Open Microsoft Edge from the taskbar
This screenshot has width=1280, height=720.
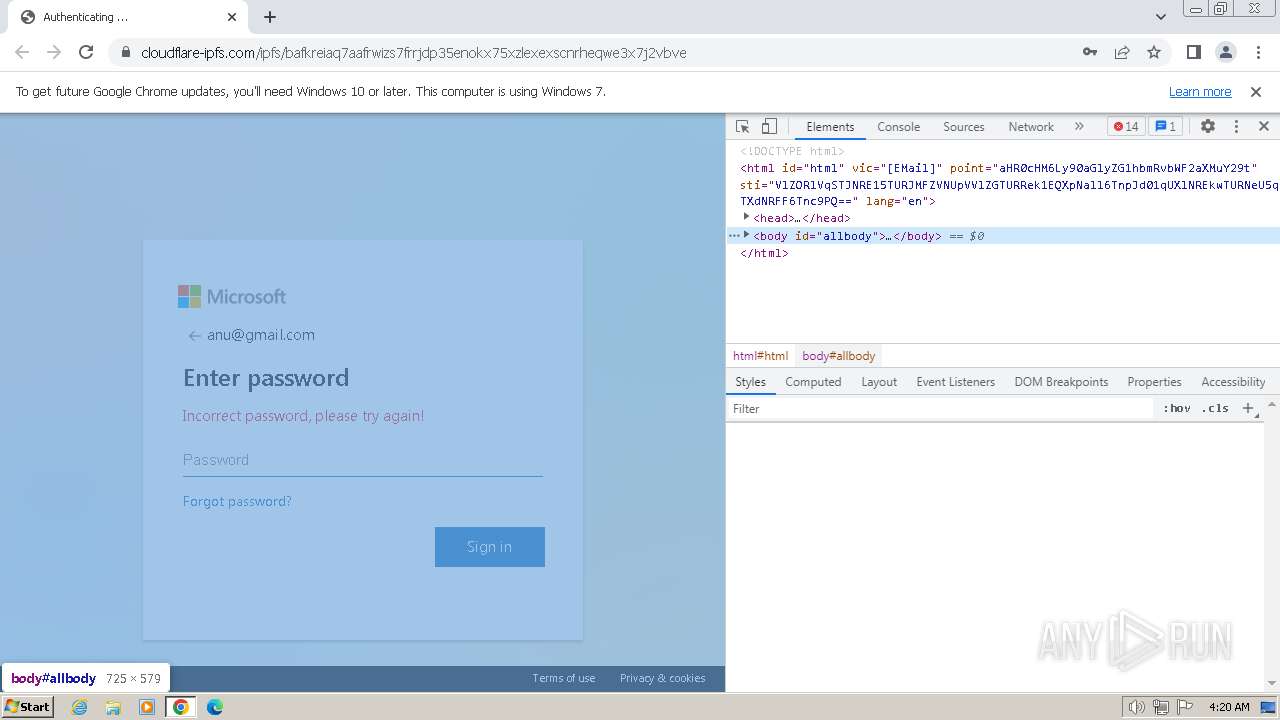[214, 707]
